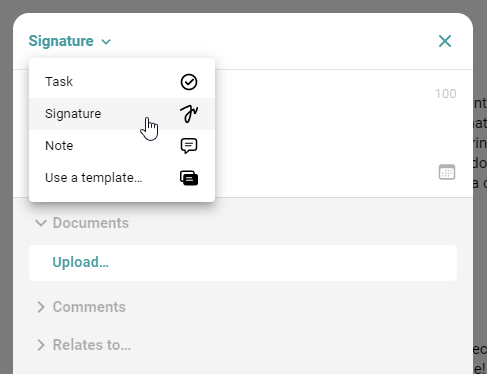Close the dialog with the X icon

pos(445,41)
